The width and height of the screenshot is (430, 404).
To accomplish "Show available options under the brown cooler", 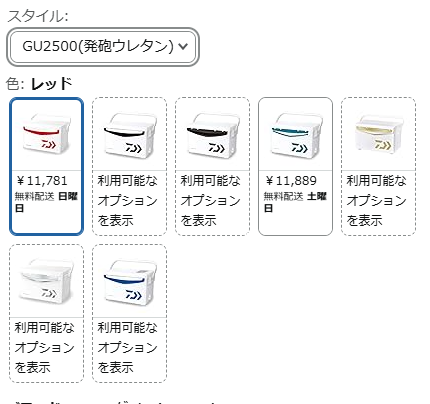I will click(x=211, y=200).
